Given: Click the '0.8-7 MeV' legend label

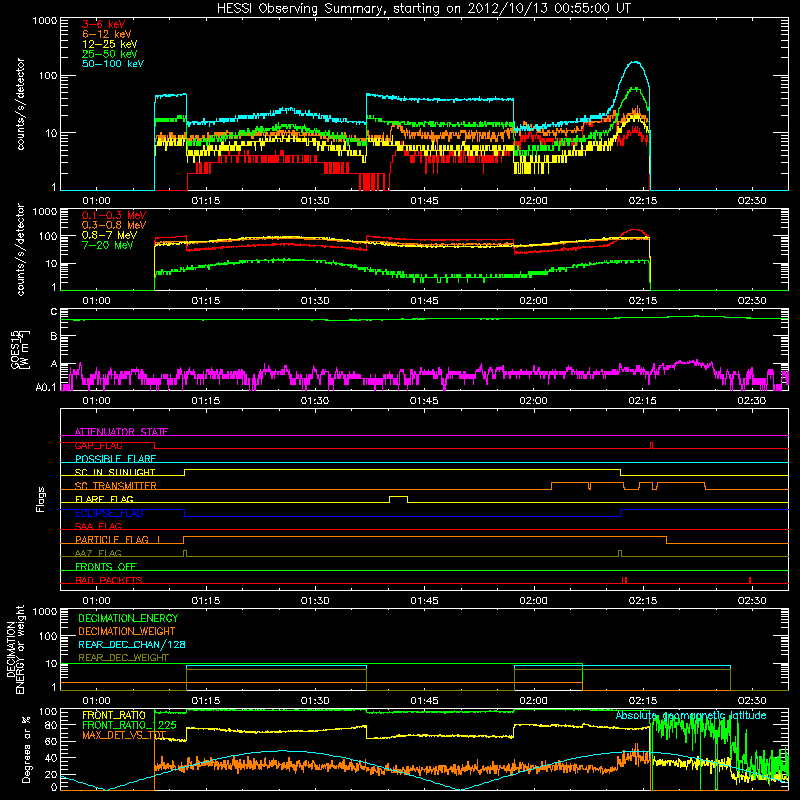Looking at the screenshot, I should [x=109, y=235].
